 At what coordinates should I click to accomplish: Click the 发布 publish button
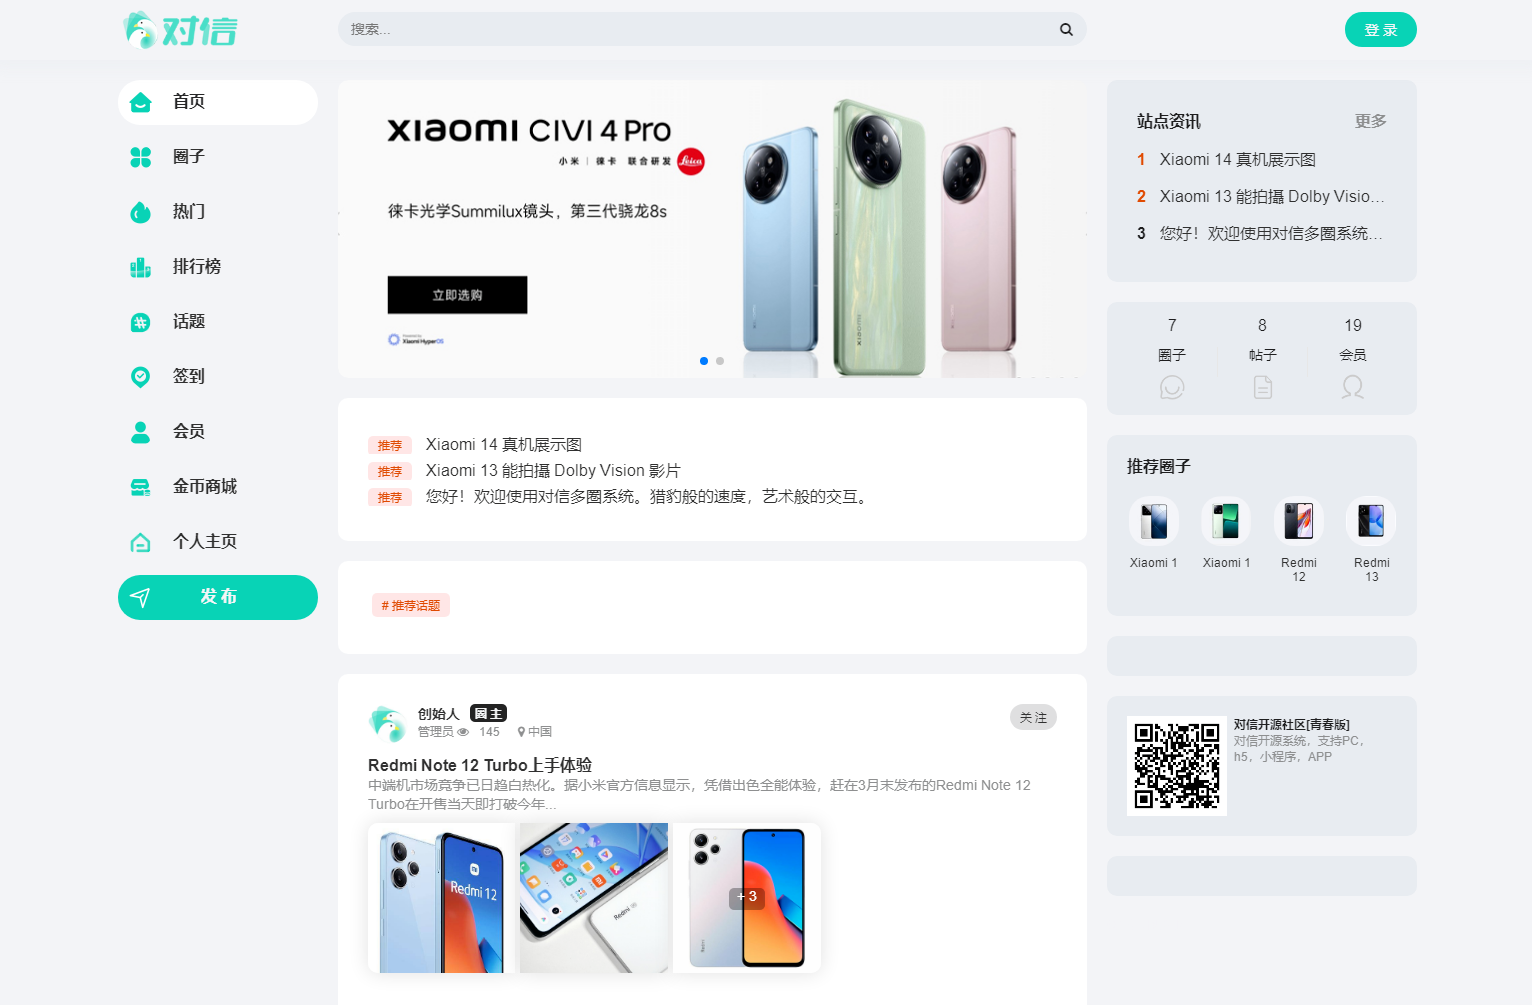coord(218,597)
